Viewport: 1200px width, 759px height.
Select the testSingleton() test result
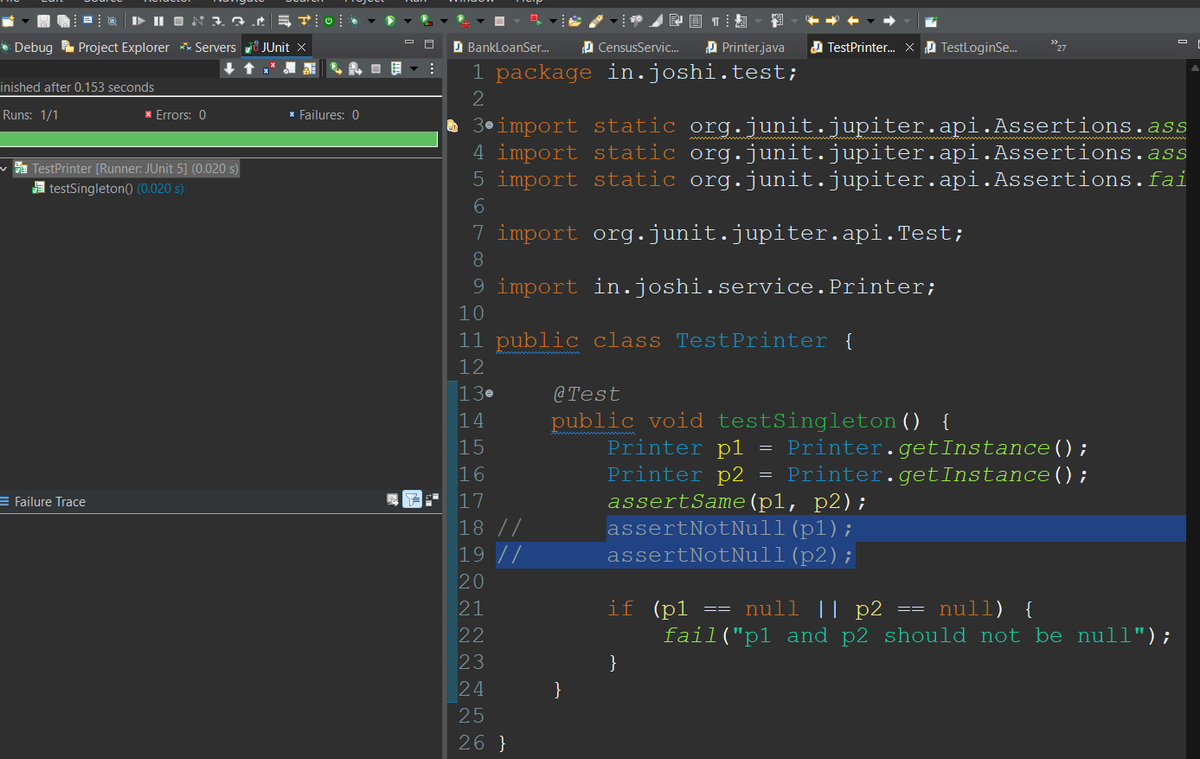(108, 188)
